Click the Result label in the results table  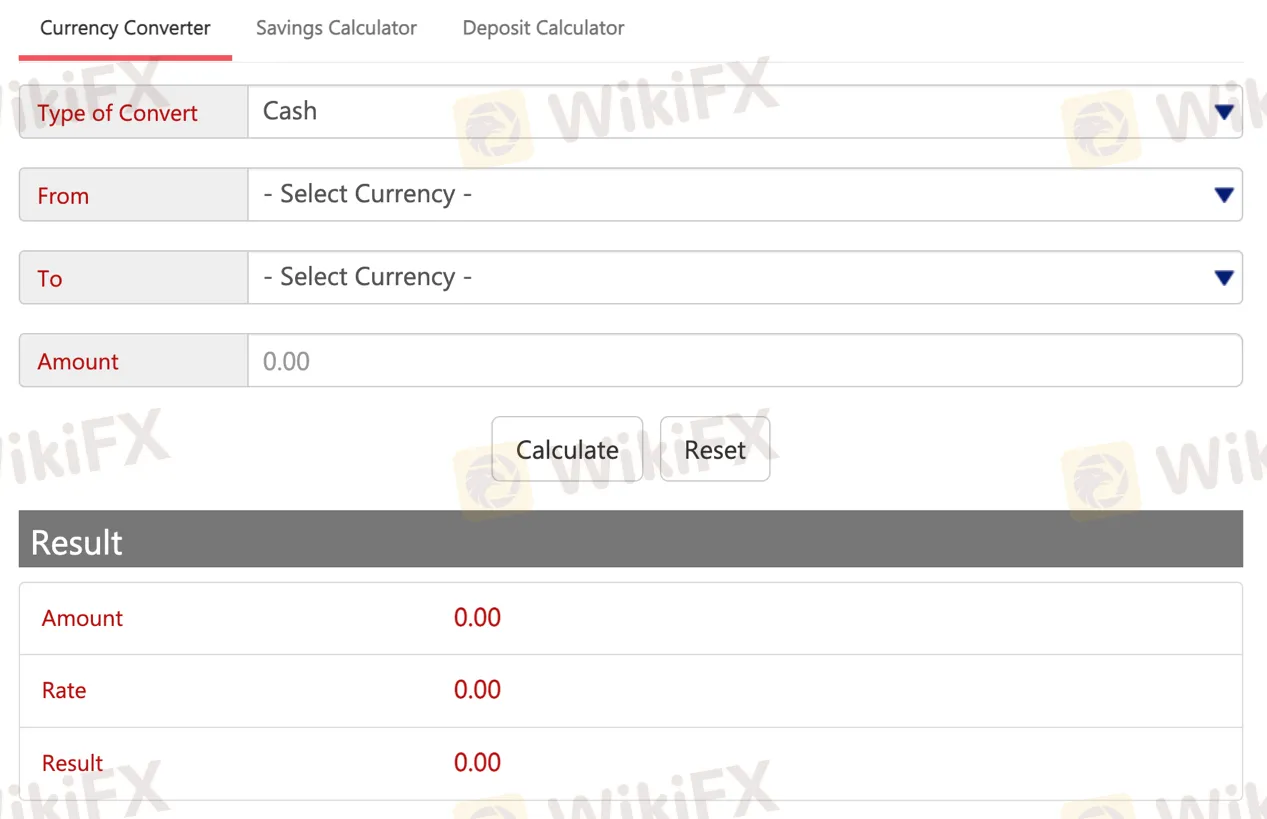click(72, 763)
